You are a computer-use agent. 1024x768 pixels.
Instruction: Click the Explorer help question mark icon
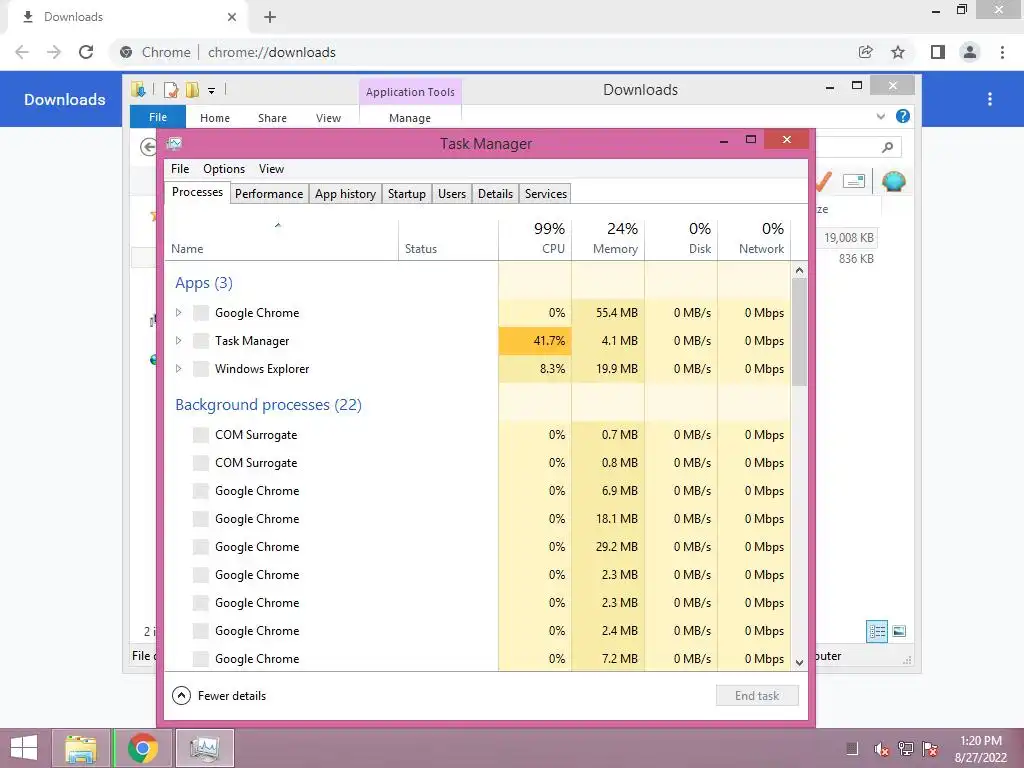point(903,116)
